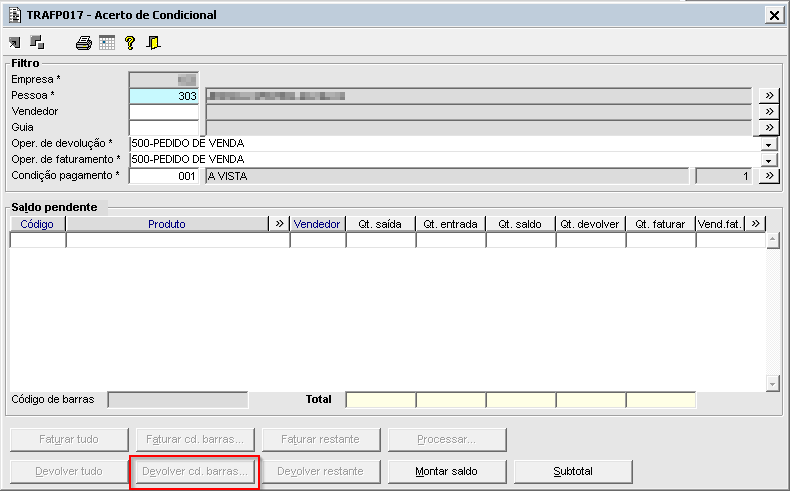Click scroll up arrow of grid scrollbar

[x=772, y=241]
